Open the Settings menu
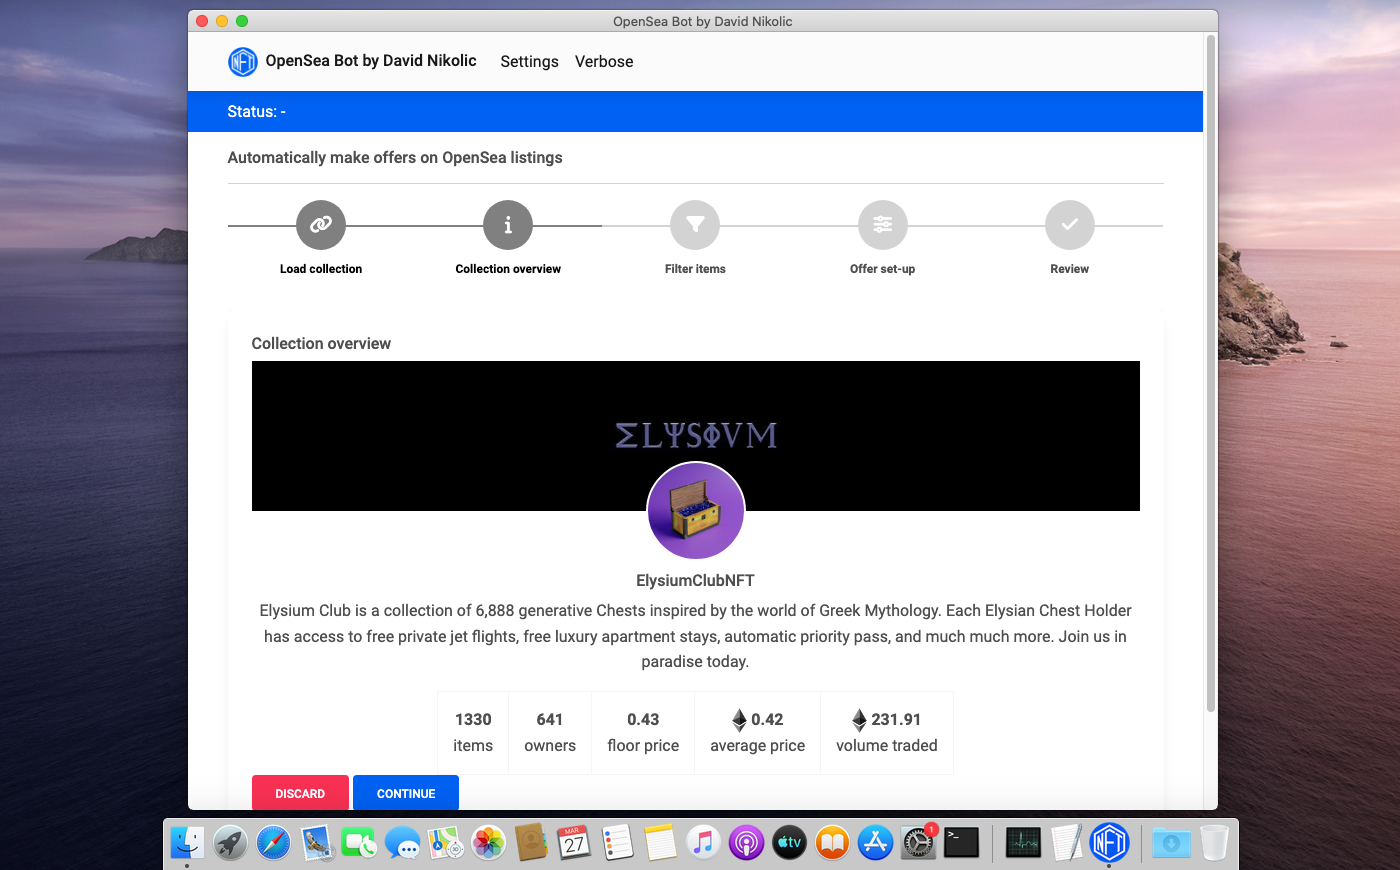 pyautogui.click(x=529, y=62)
